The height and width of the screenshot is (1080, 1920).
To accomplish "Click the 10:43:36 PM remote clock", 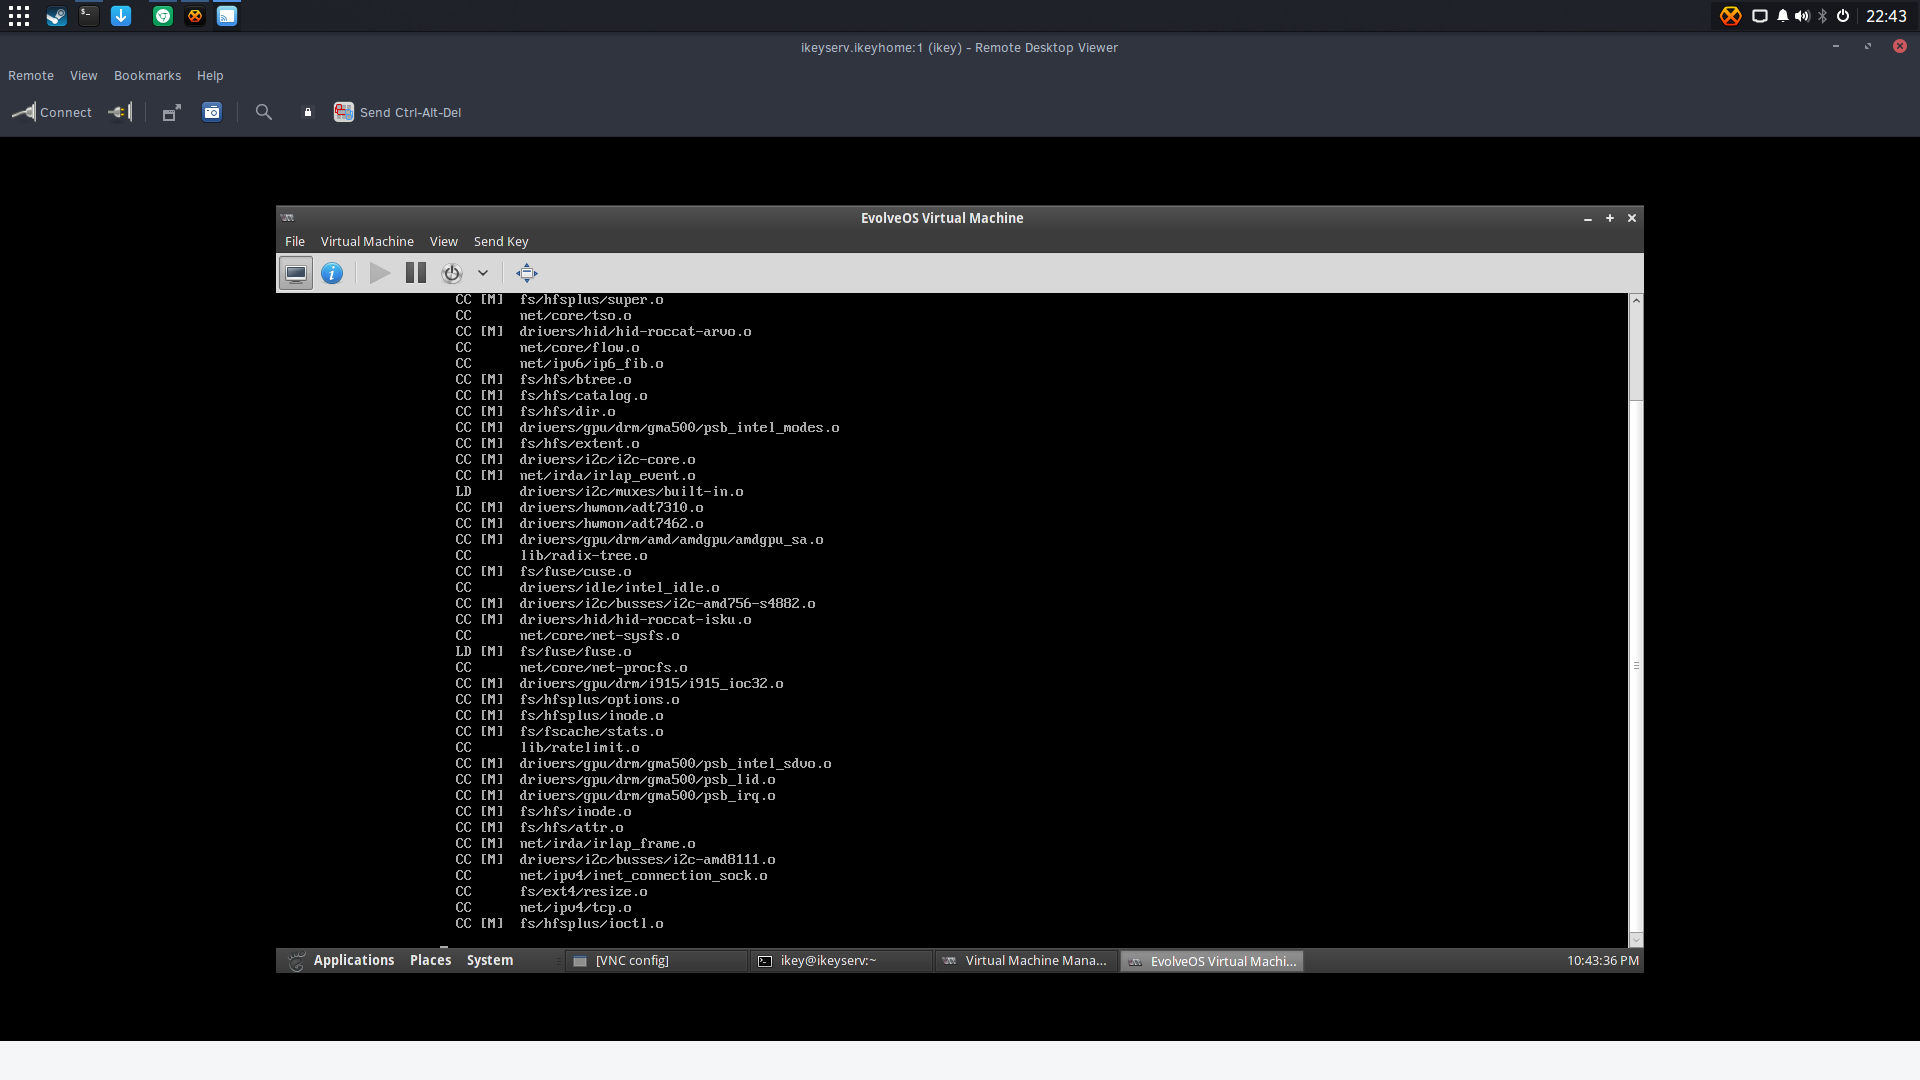I will [x=1603, y=961].
